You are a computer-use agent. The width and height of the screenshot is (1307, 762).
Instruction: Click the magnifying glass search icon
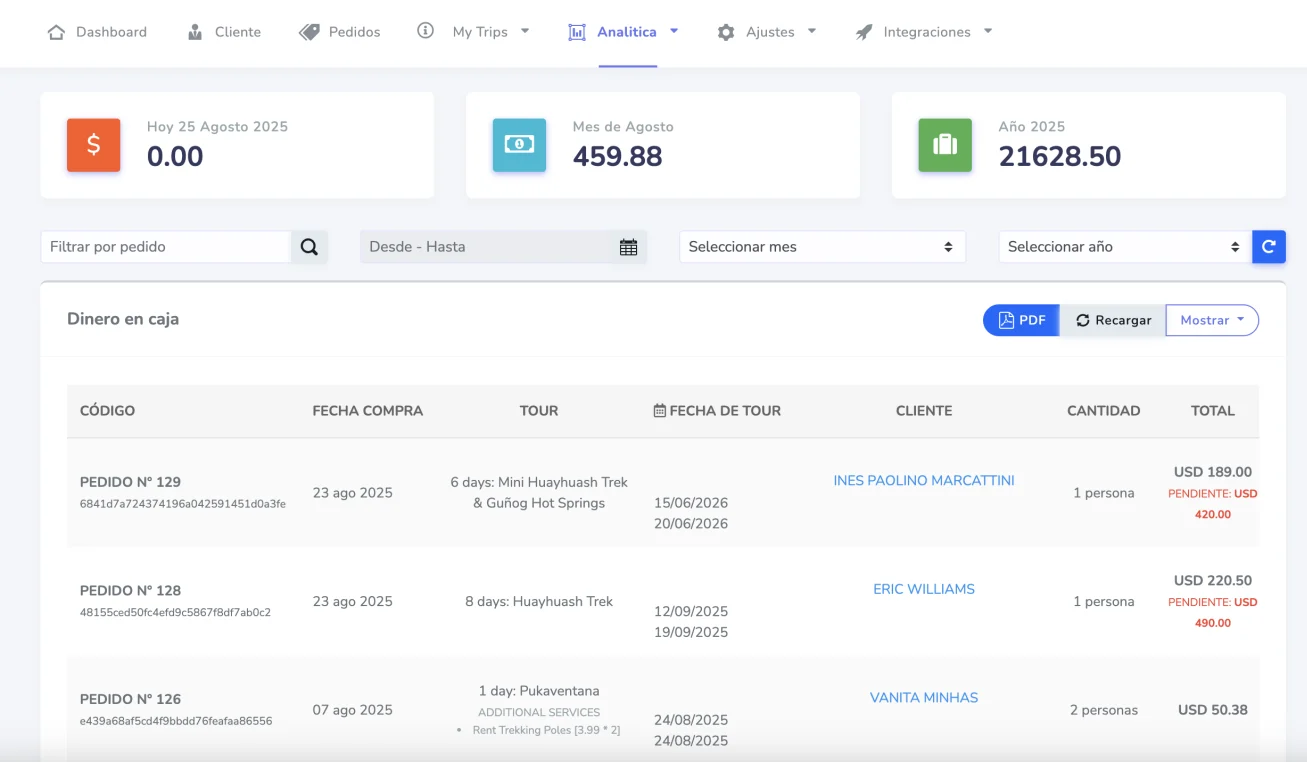pos(309,247)
